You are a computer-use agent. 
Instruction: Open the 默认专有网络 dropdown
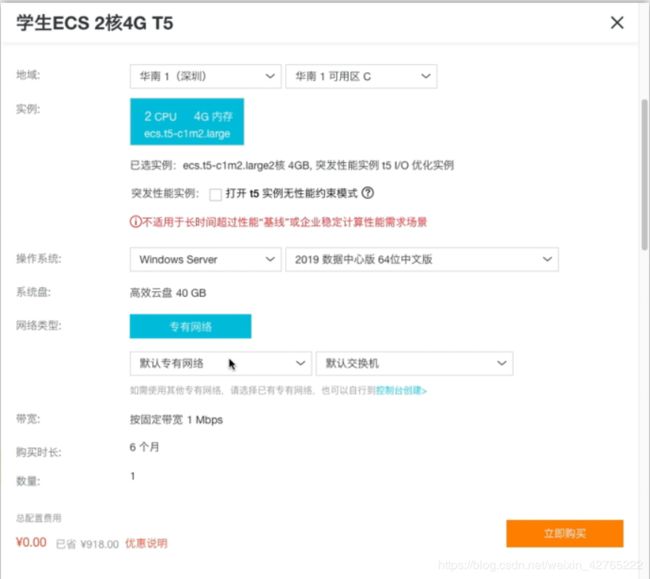(x=219, y=363)
